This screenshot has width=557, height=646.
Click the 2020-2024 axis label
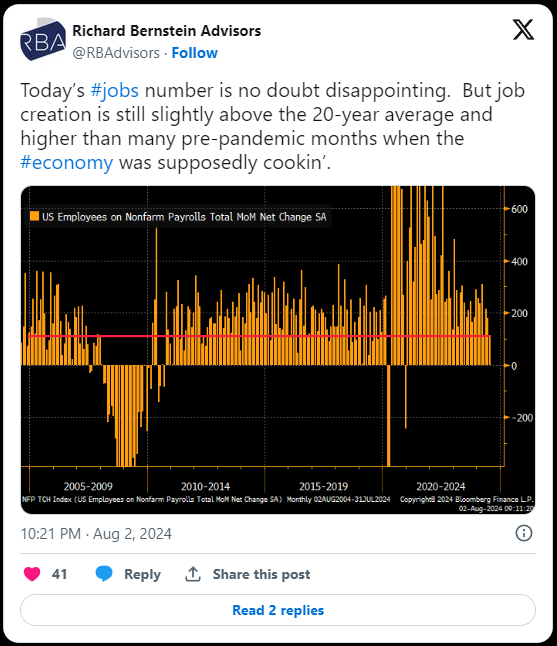440,487
